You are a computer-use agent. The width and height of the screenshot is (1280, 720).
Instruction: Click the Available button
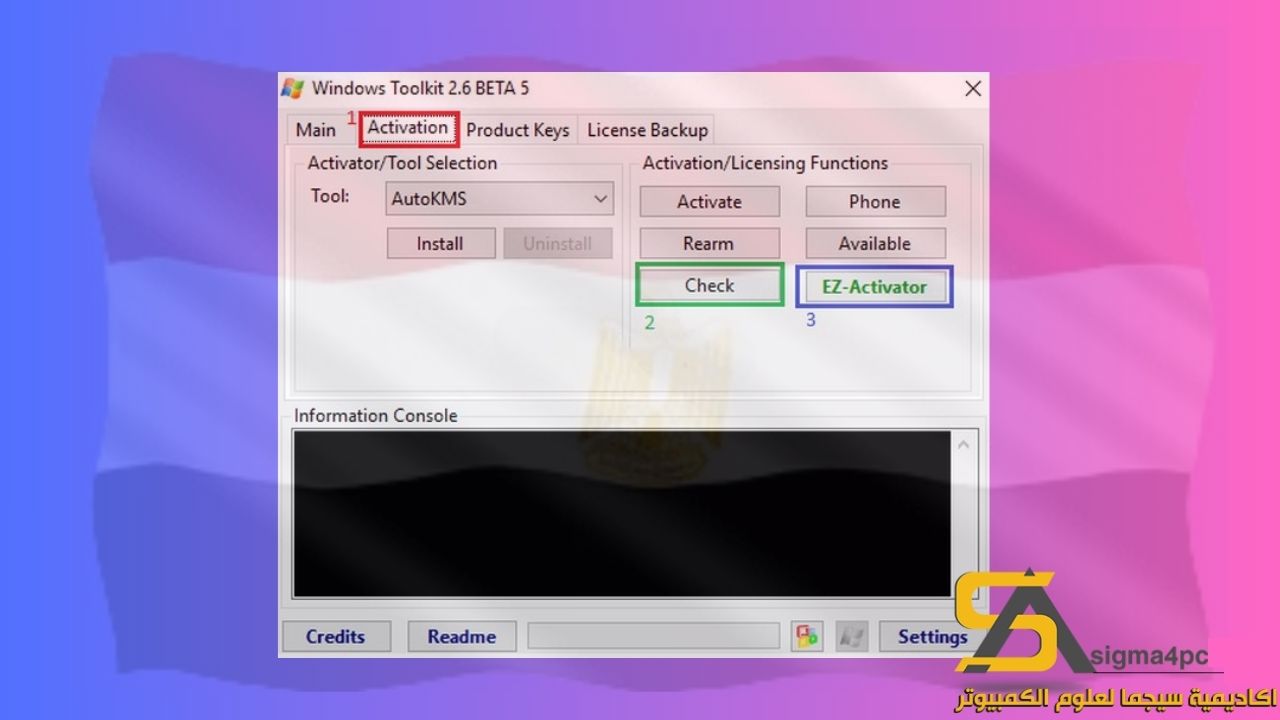pyautogui.click(x=875, y=243)
